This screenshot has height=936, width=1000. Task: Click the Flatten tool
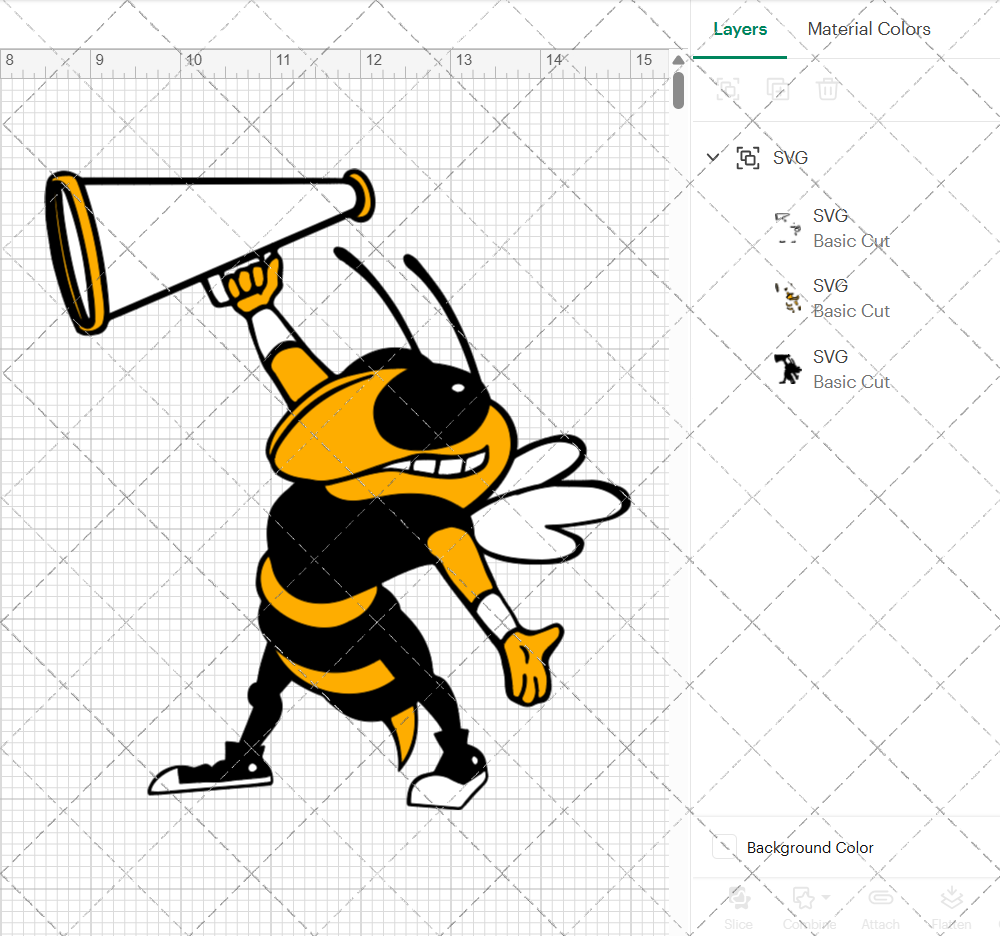[952, 907]
